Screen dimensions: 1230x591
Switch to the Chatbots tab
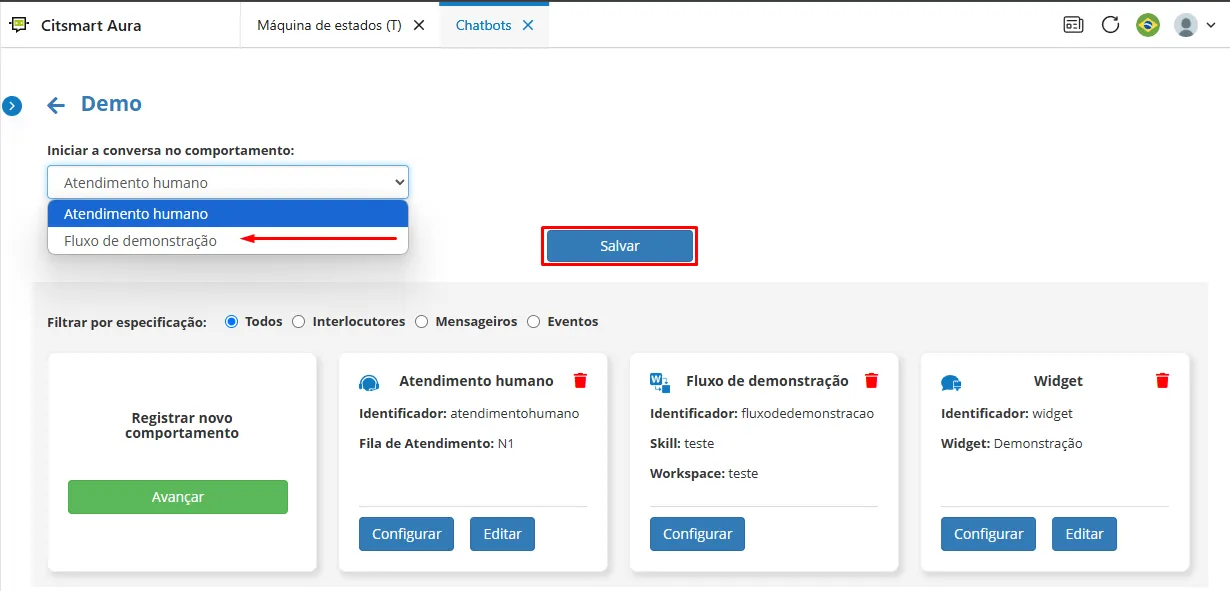(481, 25)
